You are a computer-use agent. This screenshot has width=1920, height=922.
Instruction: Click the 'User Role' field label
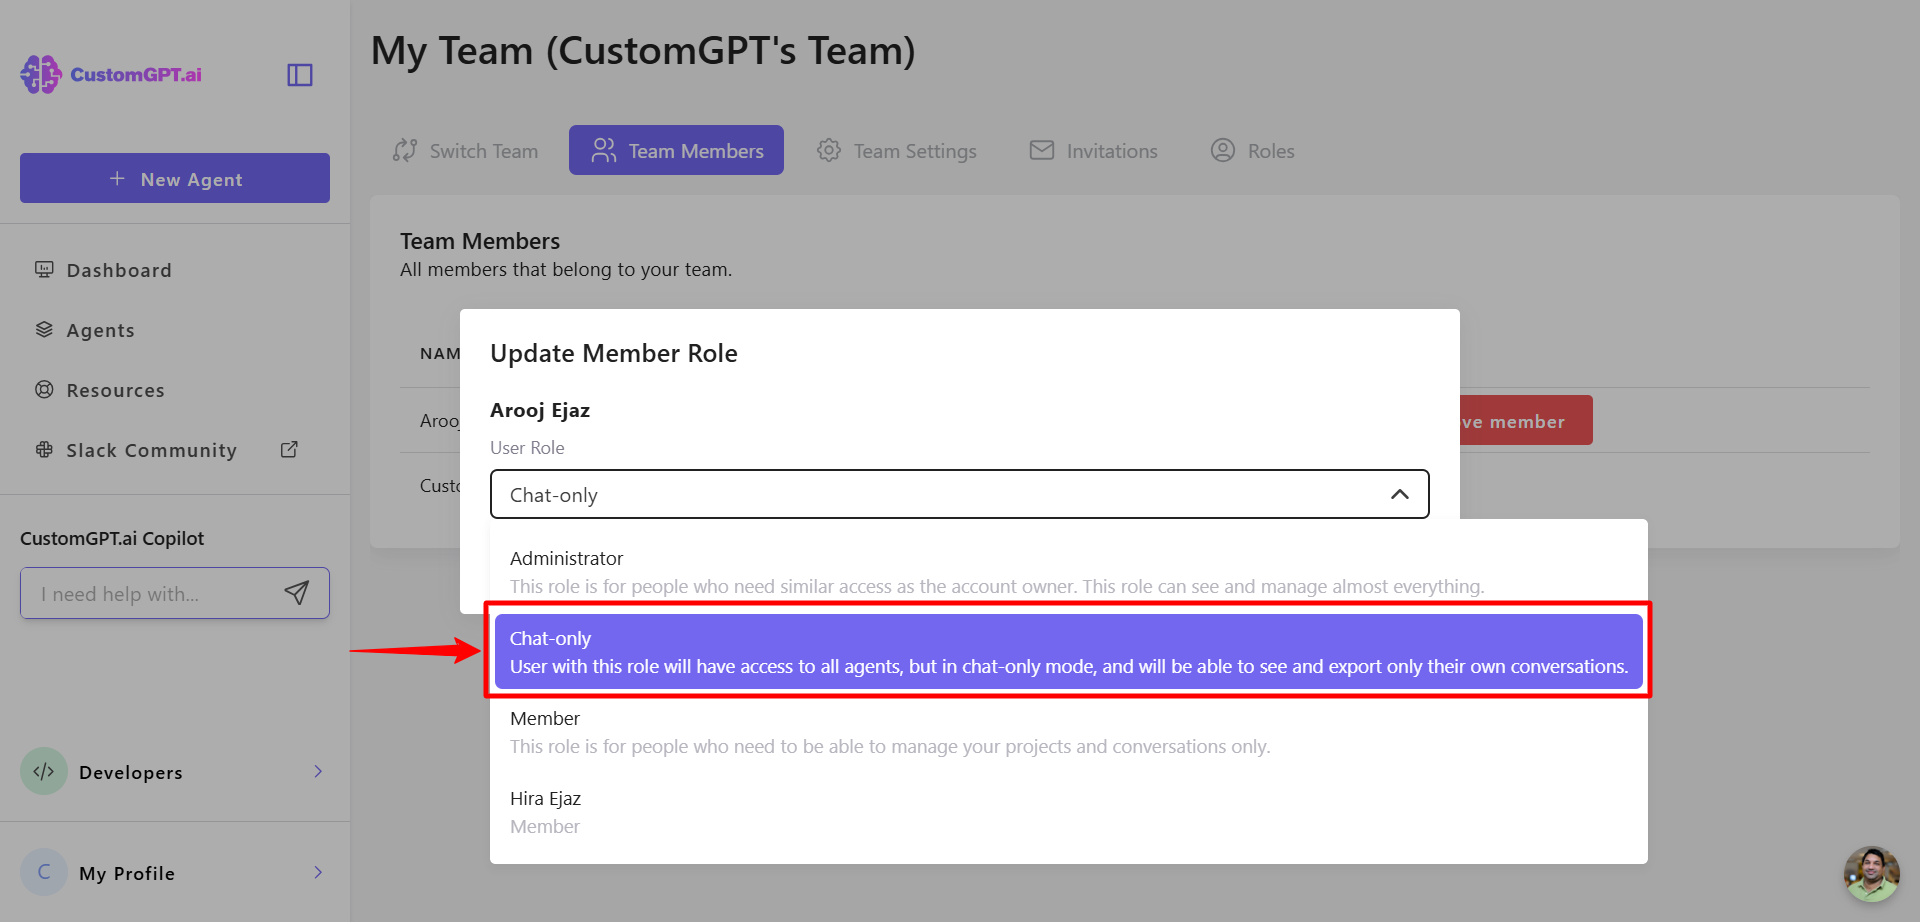[x=527, y=448]
